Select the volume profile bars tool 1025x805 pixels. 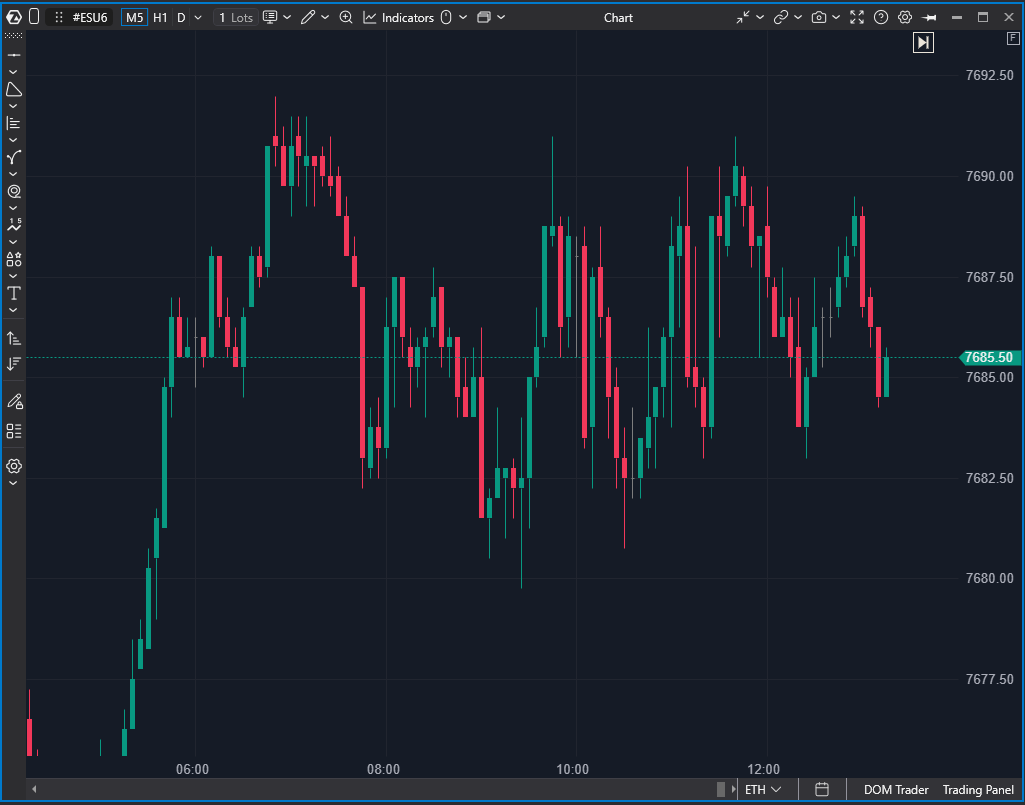tap(14, 123)
